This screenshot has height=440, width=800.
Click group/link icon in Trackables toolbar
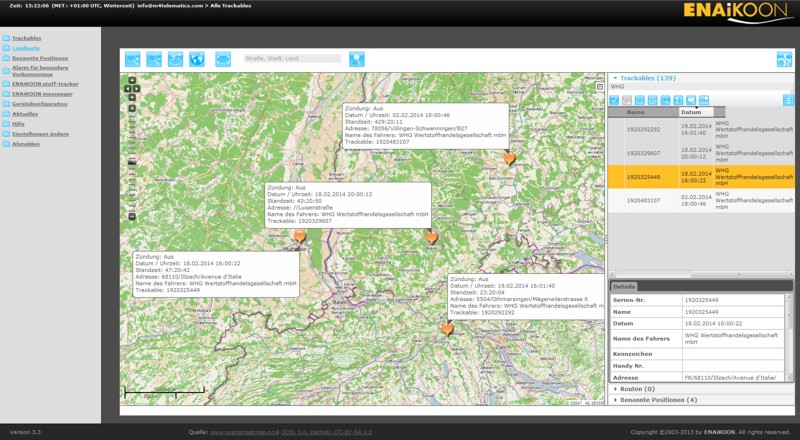(704, 101)
